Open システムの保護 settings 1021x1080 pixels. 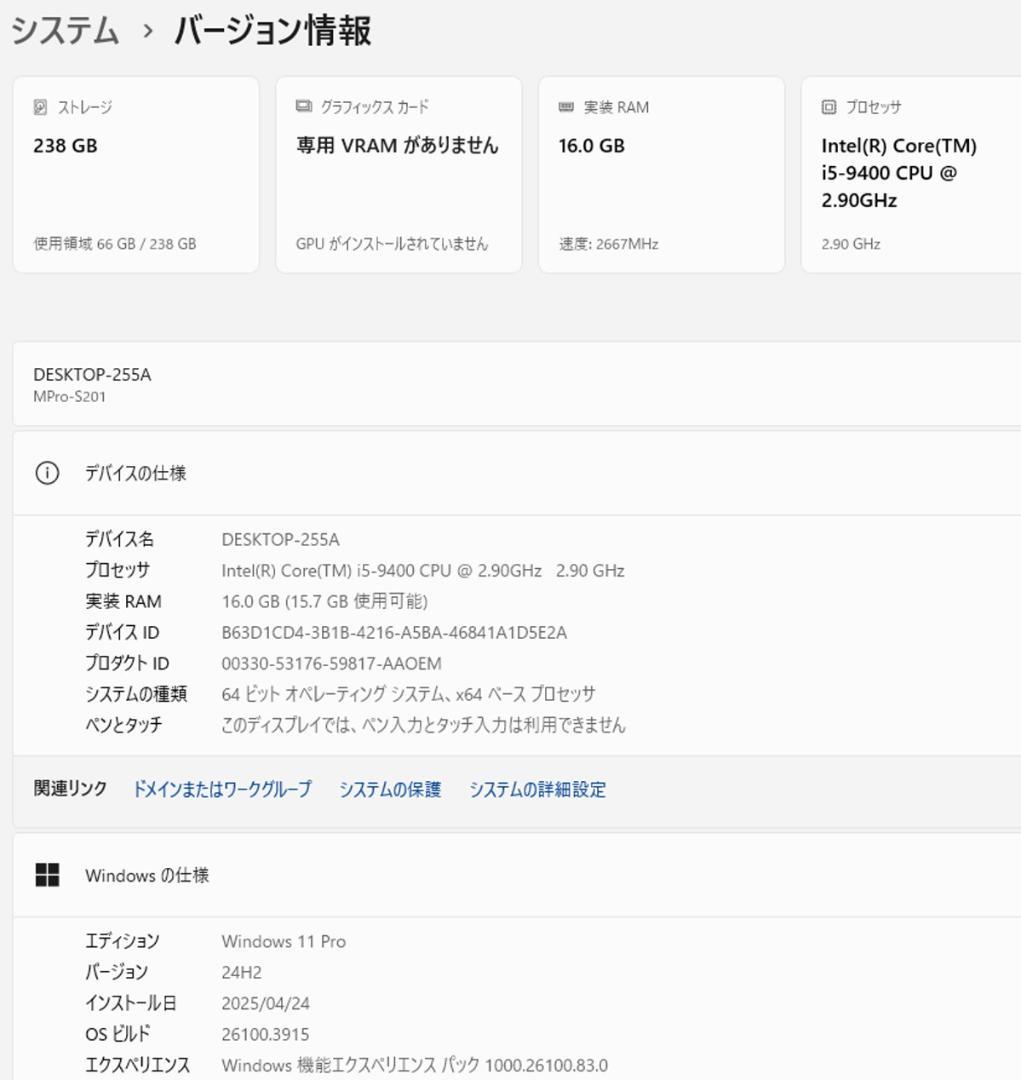(387, 789)
